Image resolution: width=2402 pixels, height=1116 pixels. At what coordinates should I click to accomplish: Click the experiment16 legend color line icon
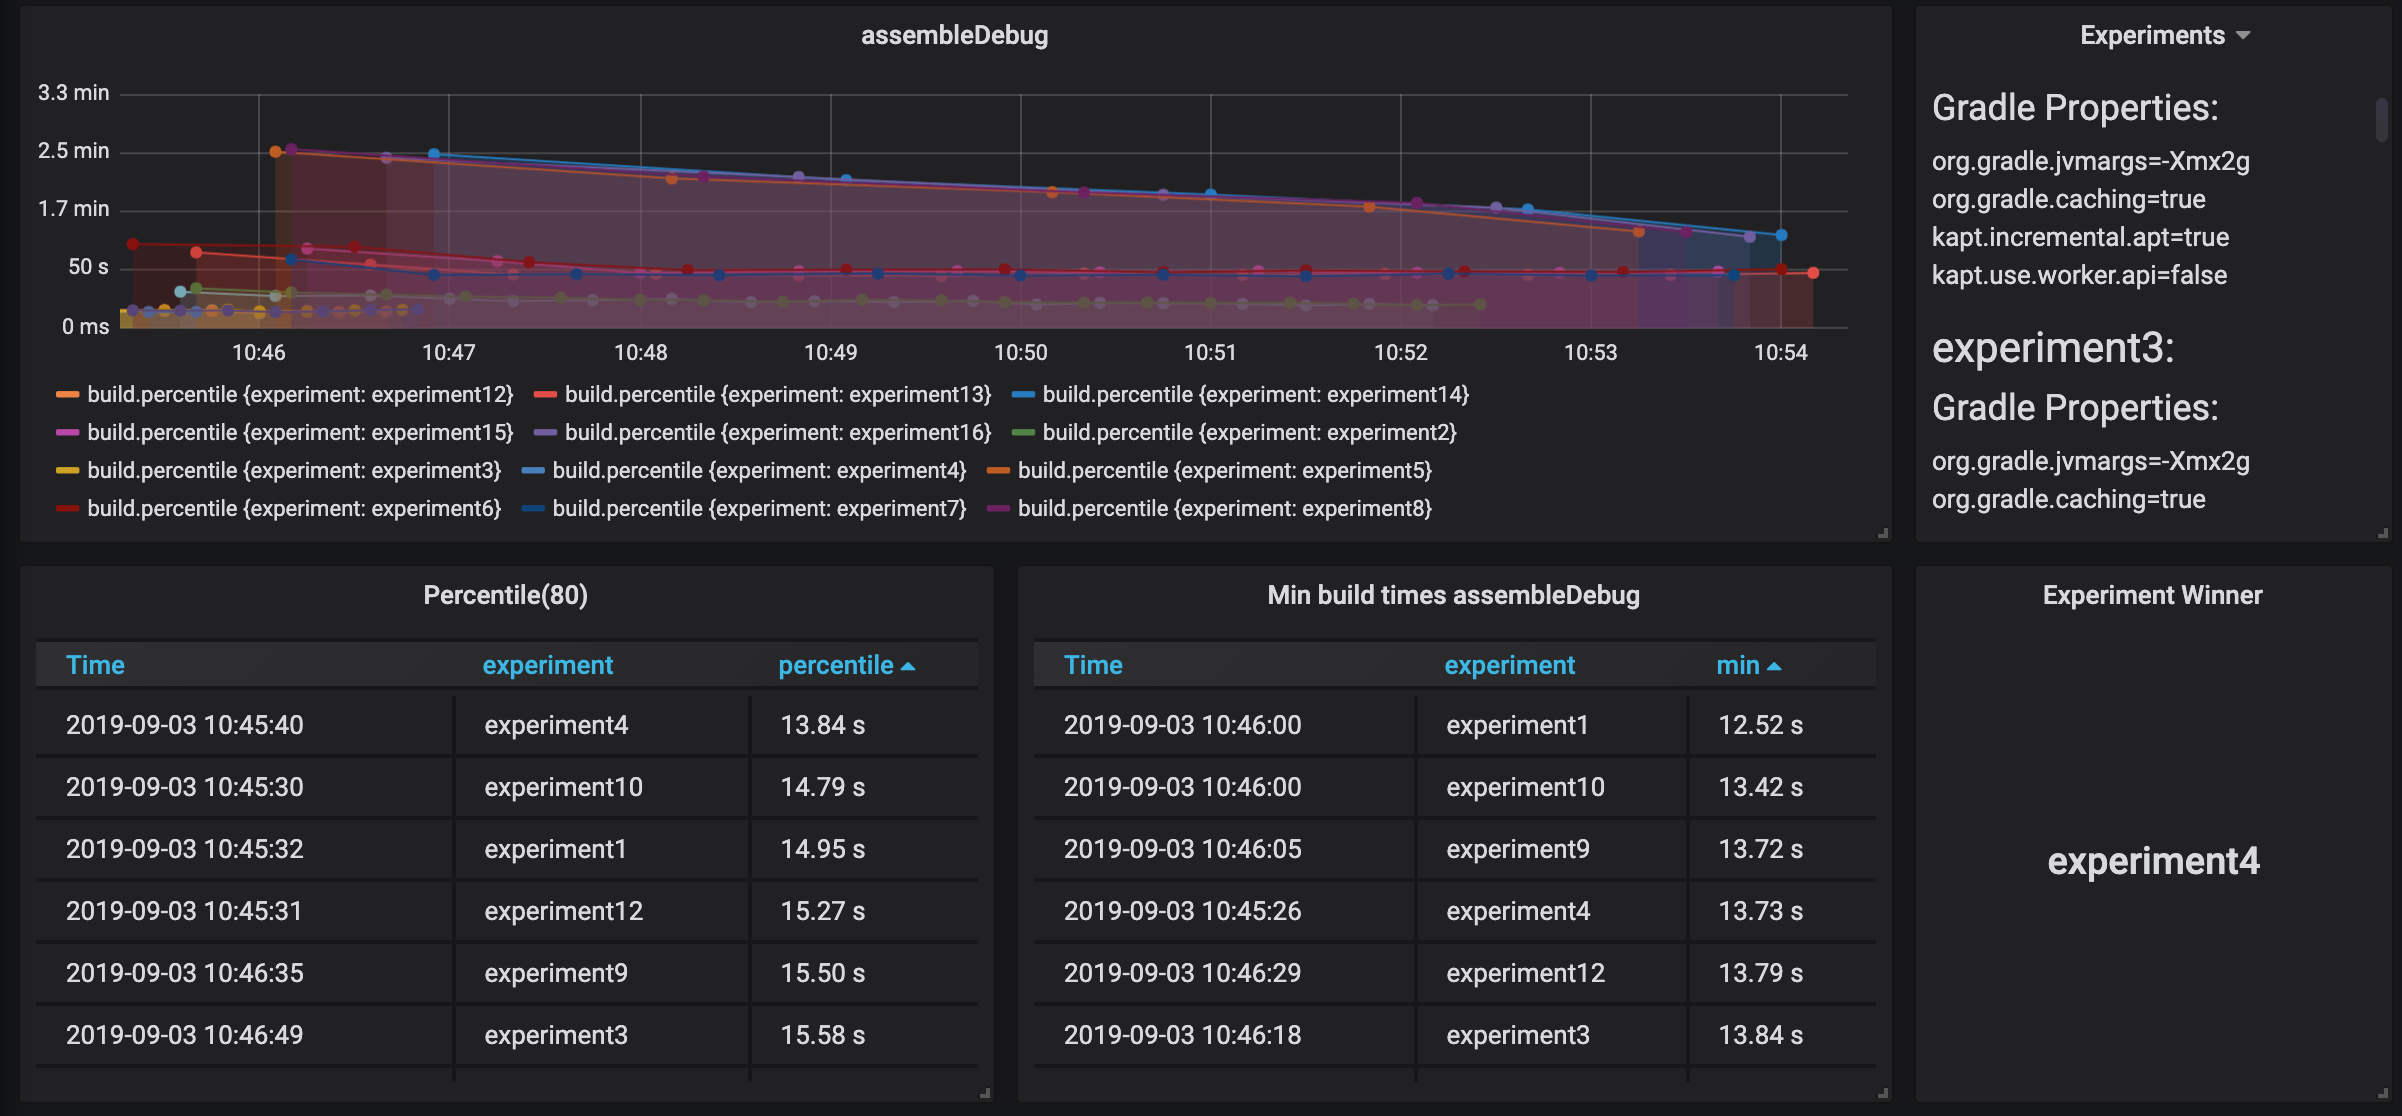(x=545, y=433)
